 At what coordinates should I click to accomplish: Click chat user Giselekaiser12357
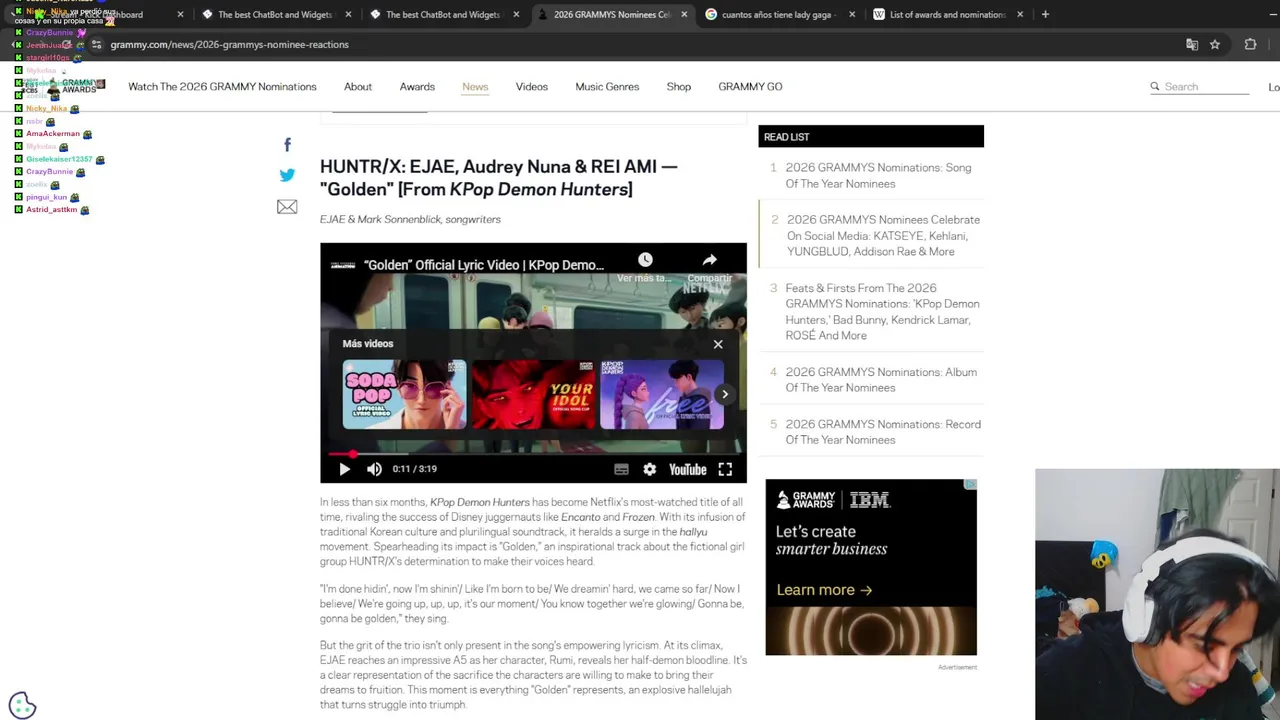click(x=59, y=159)
